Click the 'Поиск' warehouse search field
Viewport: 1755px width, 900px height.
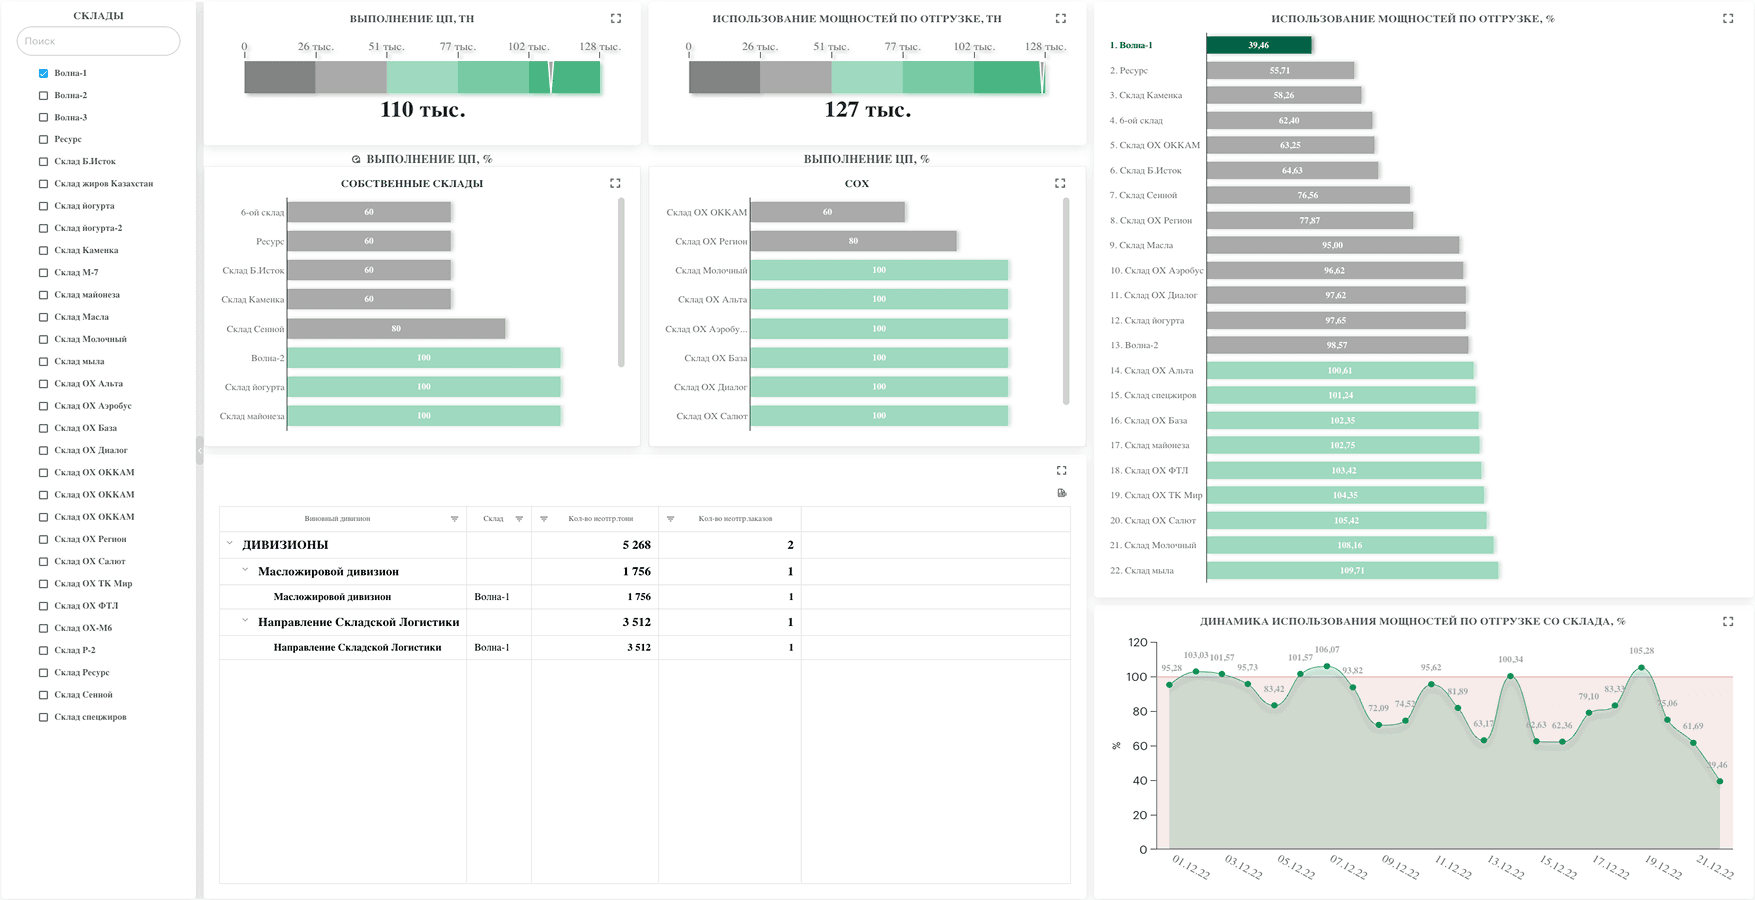click(98, 41)
